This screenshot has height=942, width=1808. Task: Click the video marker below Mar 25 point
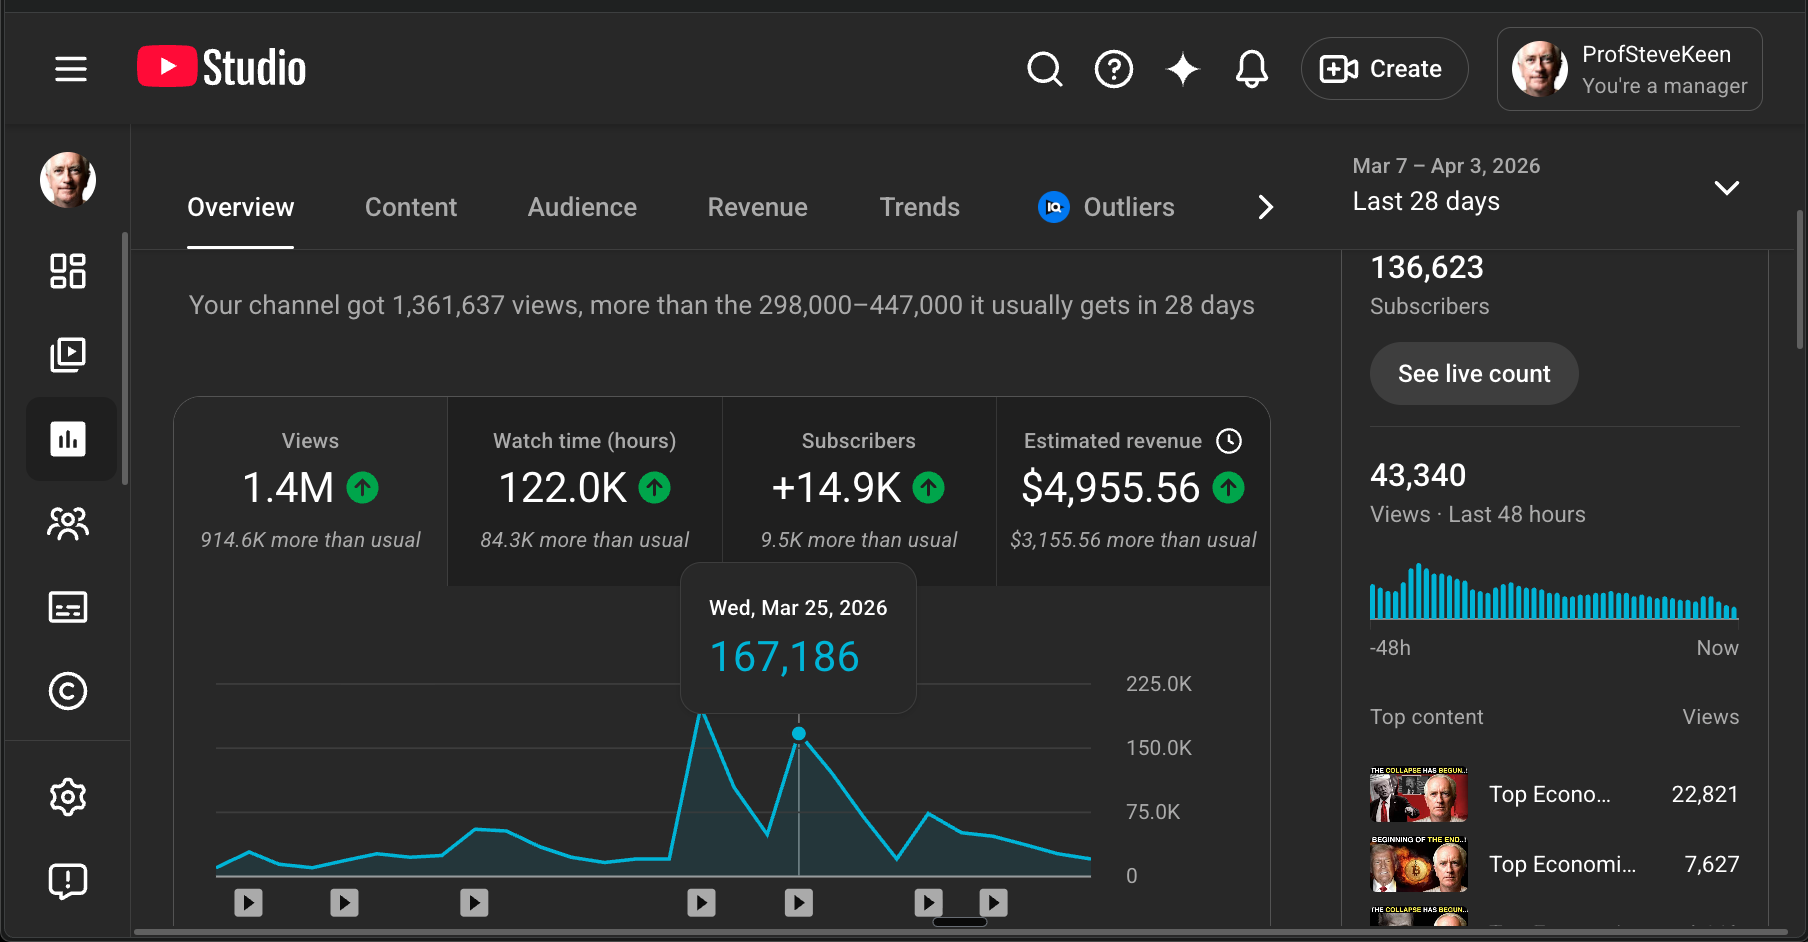tap(799, 903)
